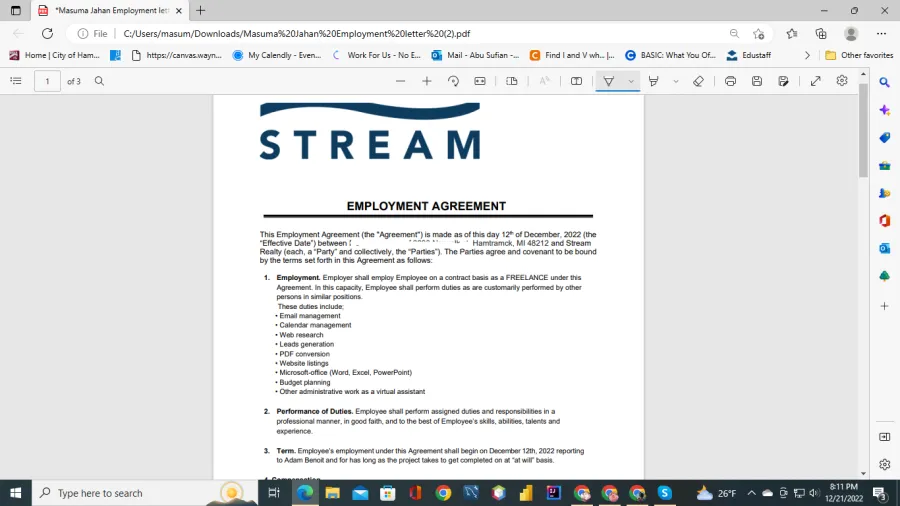Open the Other favorites folder

coord(859,55)
